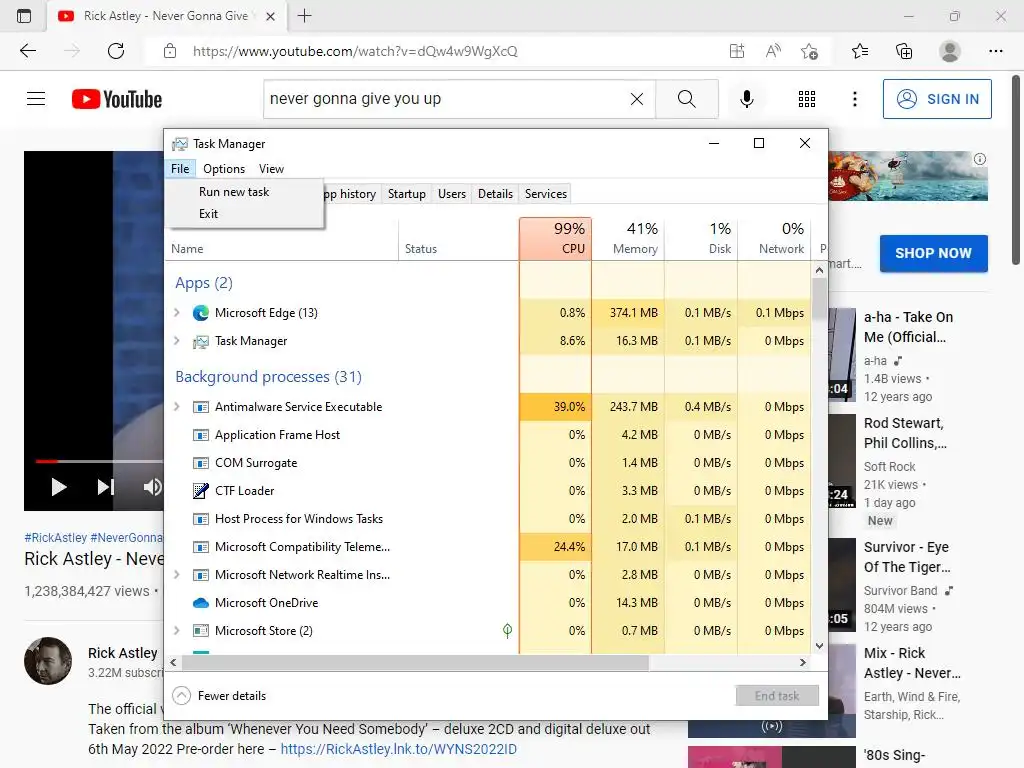Select Microsoft OneDrive process

pyautogui.click(x=487, y=603)
